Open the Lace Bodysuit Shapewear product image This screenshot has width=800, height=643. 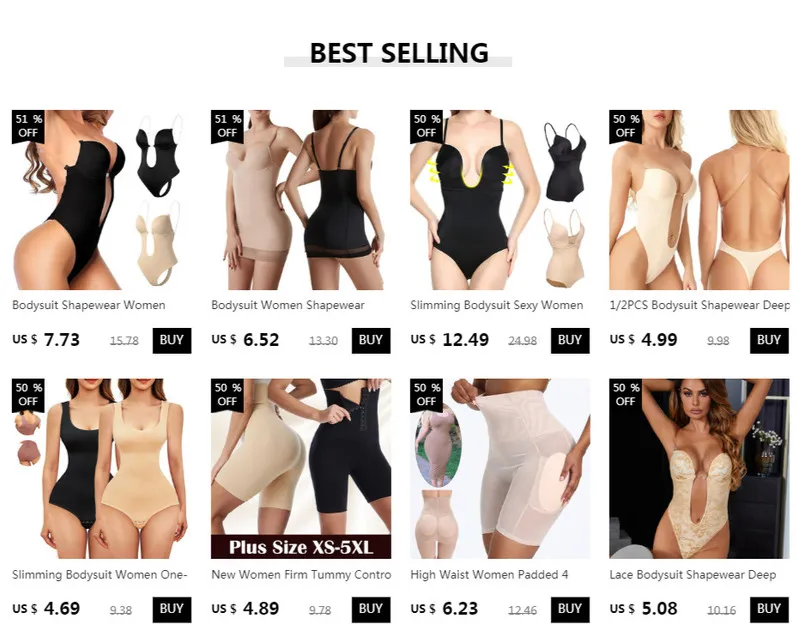click(699, 468)
